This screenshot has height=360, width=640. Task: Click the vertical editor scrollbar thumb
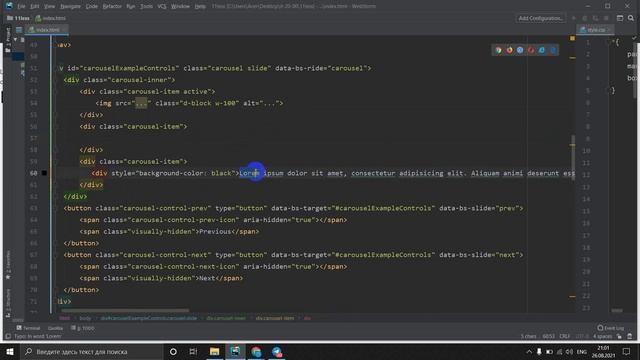pos(573,157)
